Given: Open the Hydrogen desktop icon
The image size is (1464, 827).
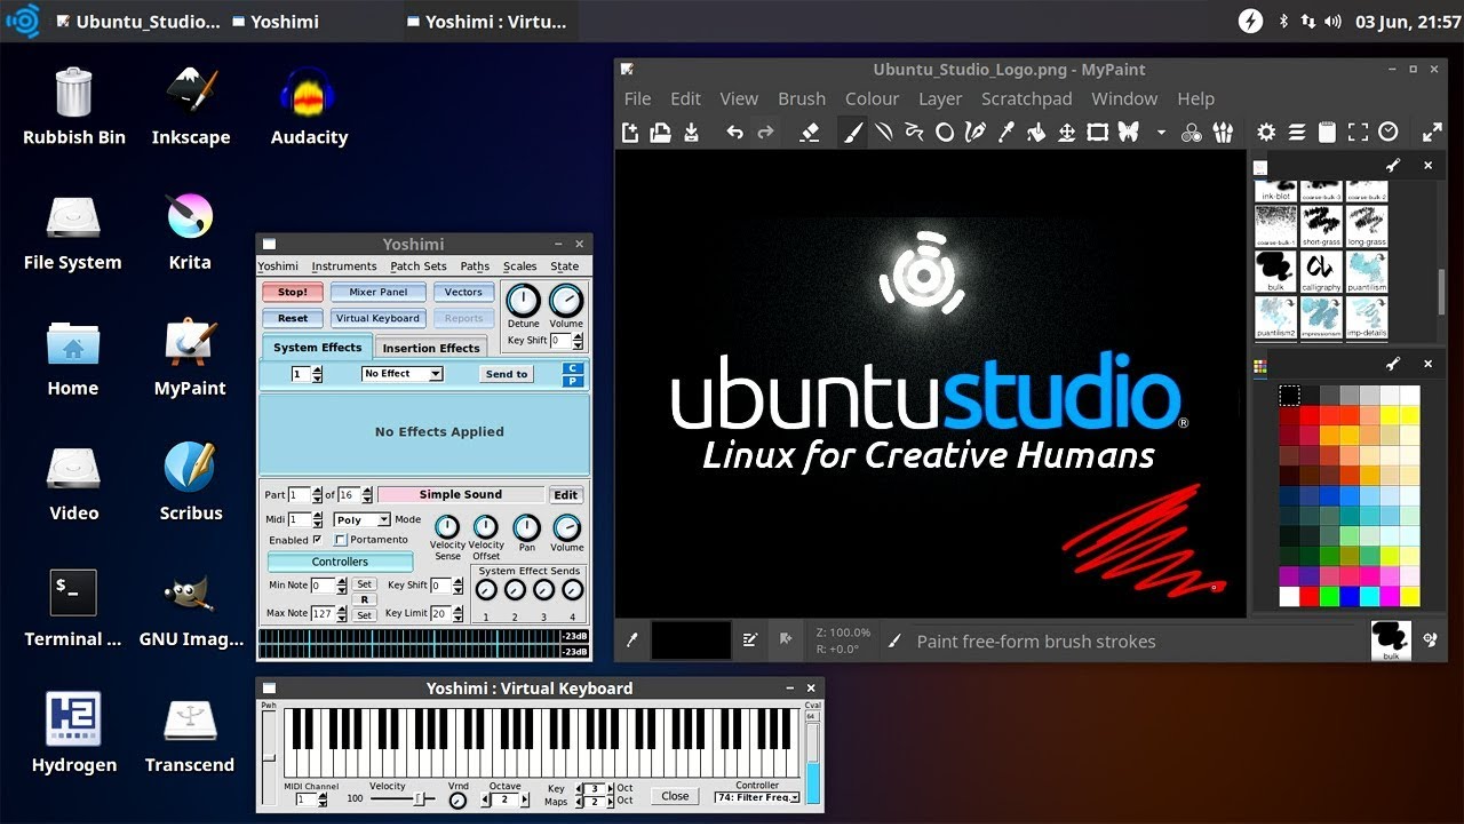Looking at the screenshot, I should pyautogui.click(x=74, y=733).
